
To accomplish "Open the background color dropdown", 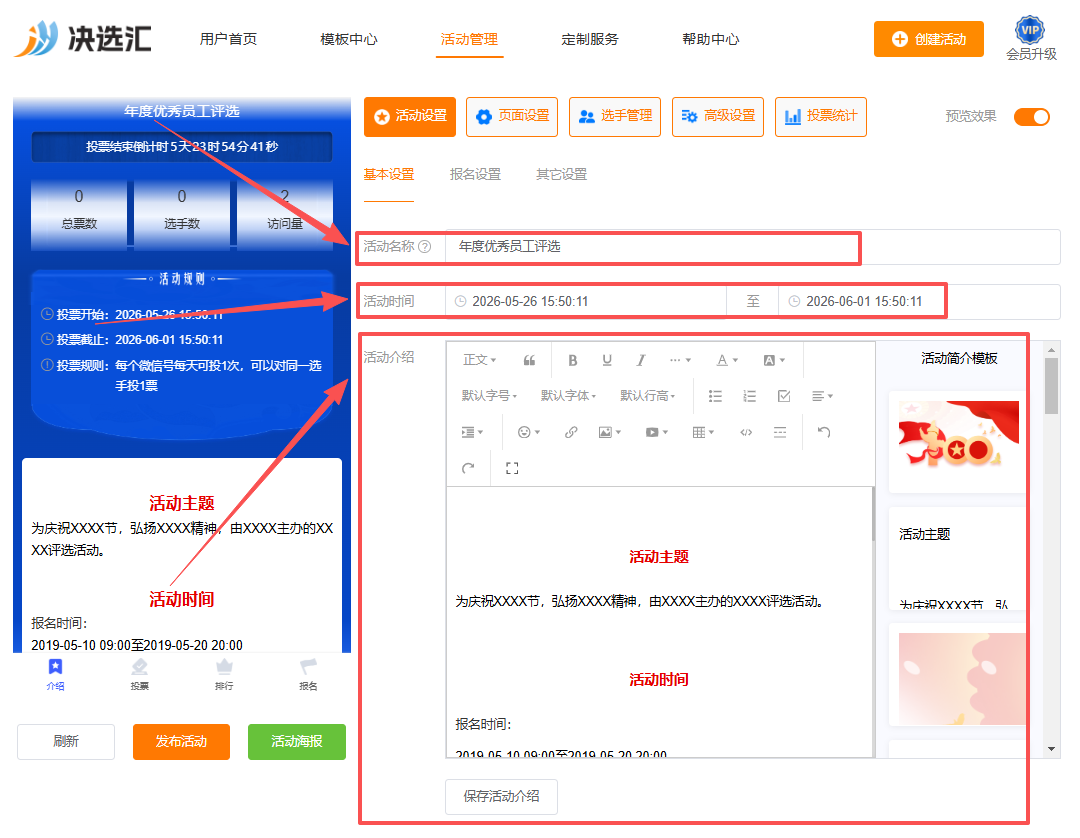I will [774, 360].
